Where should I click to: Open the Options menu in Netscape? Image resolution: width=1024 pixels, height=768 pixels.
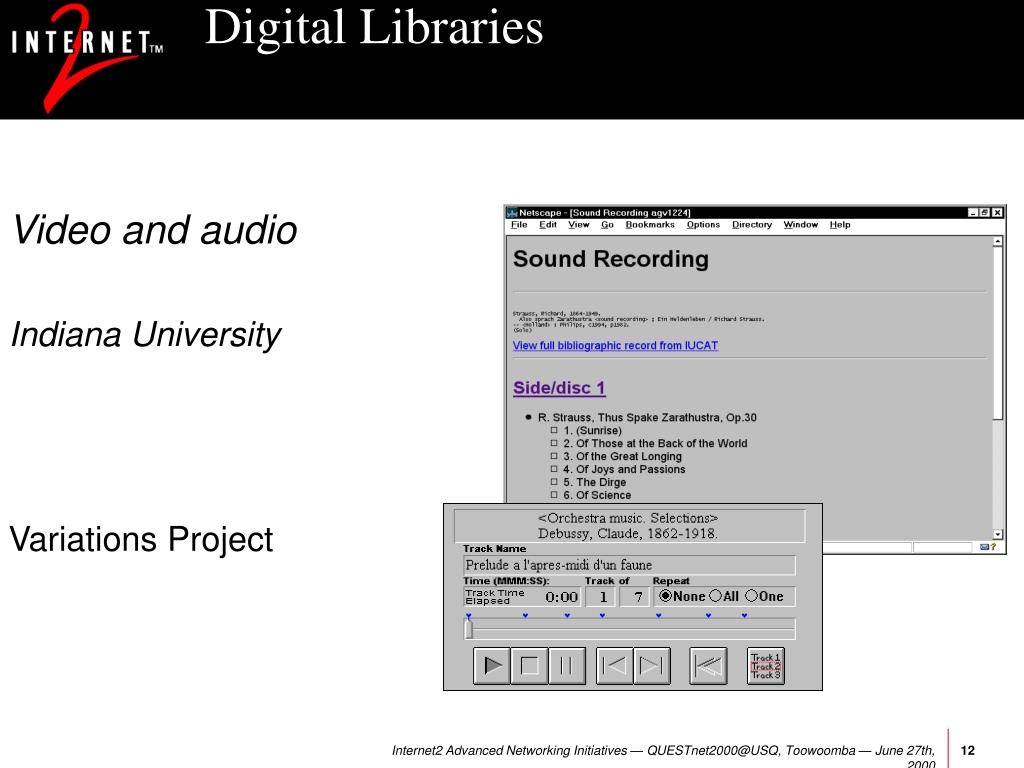(x=703, y=225)
